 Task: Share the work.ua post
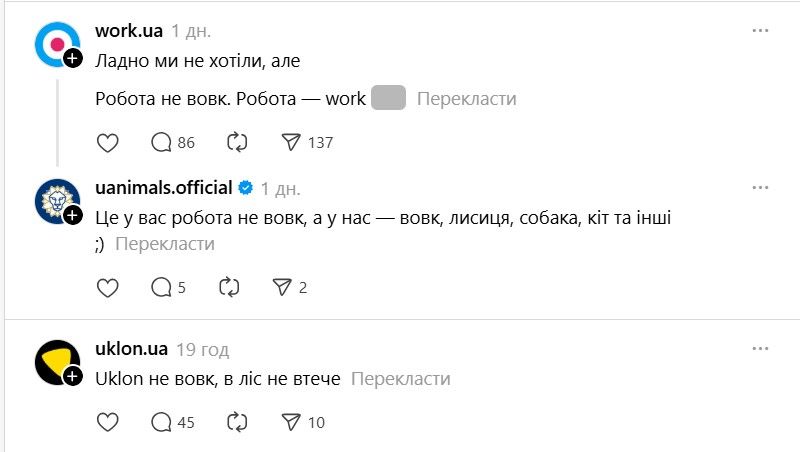pyautogui.click(x=291, y=142)
